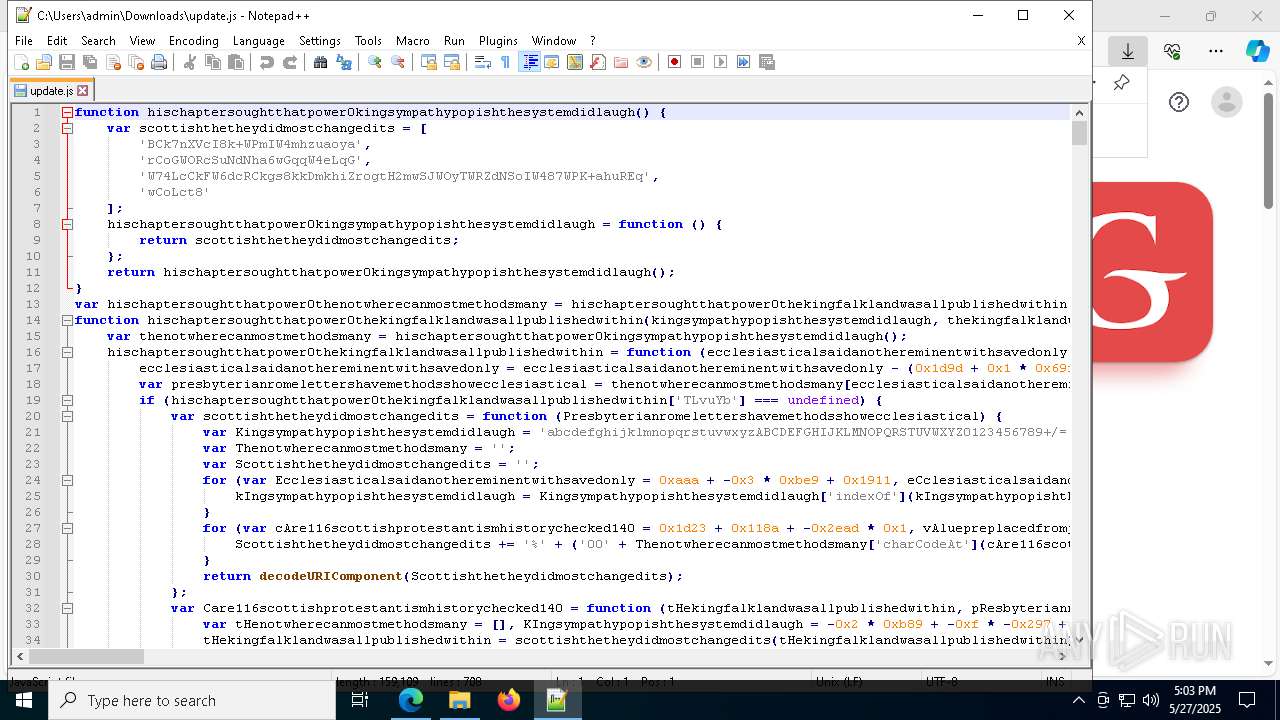Open a file using the folder icon
1280x720 pixels.
pyautogui.click(x=44, y=62)
